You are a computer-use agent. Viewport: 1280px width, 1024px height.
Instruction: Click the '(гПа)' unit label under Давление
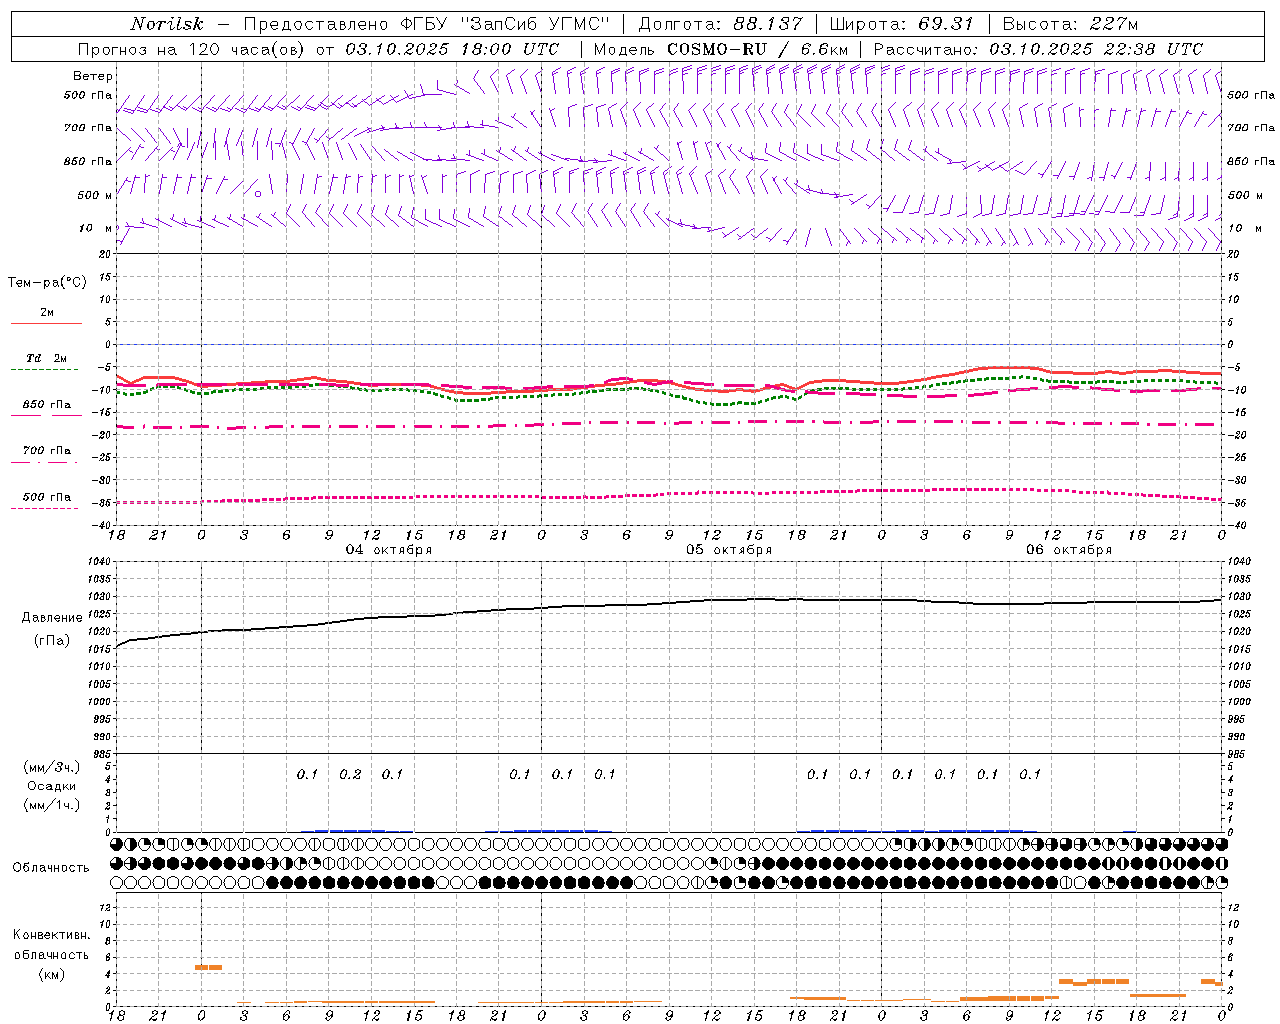52,641
